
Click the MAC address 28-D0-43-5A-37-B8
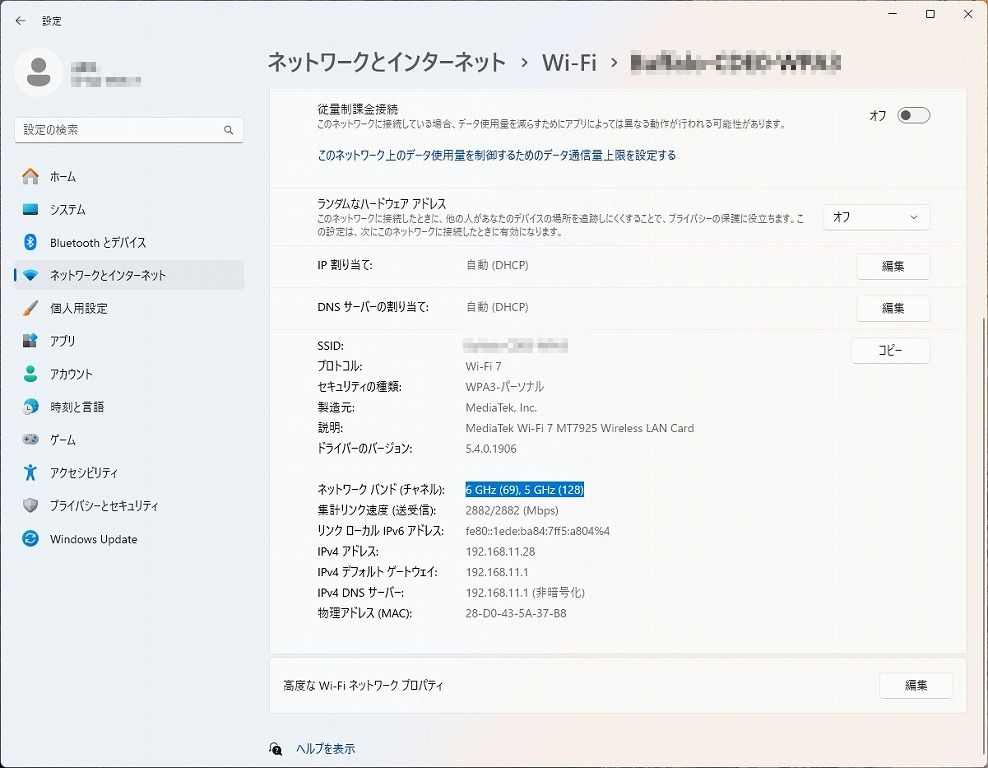click(516, 613)
